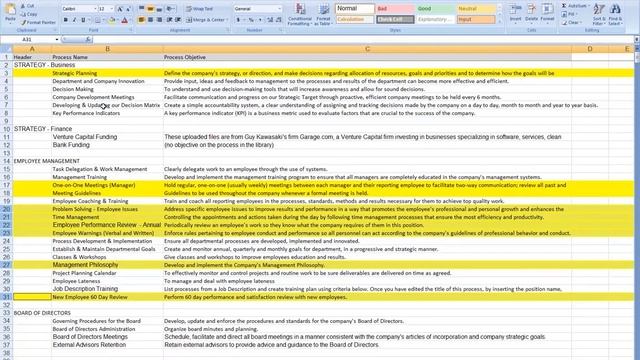Apply the Good cell style
Viewport: 640px width, 360px height.
(435, 9)
